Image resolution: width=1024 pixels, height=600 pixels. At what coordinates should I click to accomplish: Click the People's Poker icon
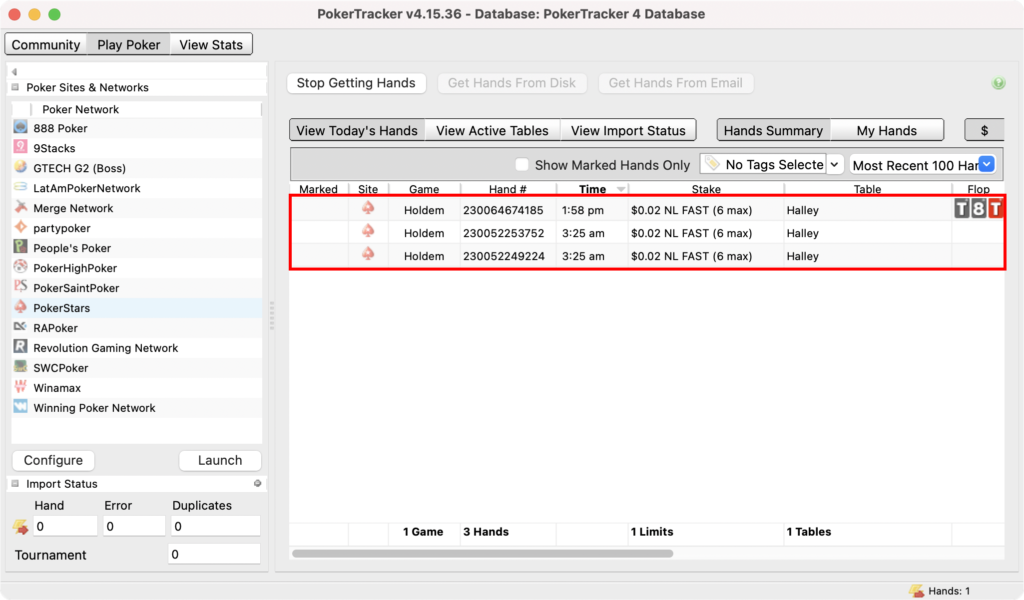(20, 247)
